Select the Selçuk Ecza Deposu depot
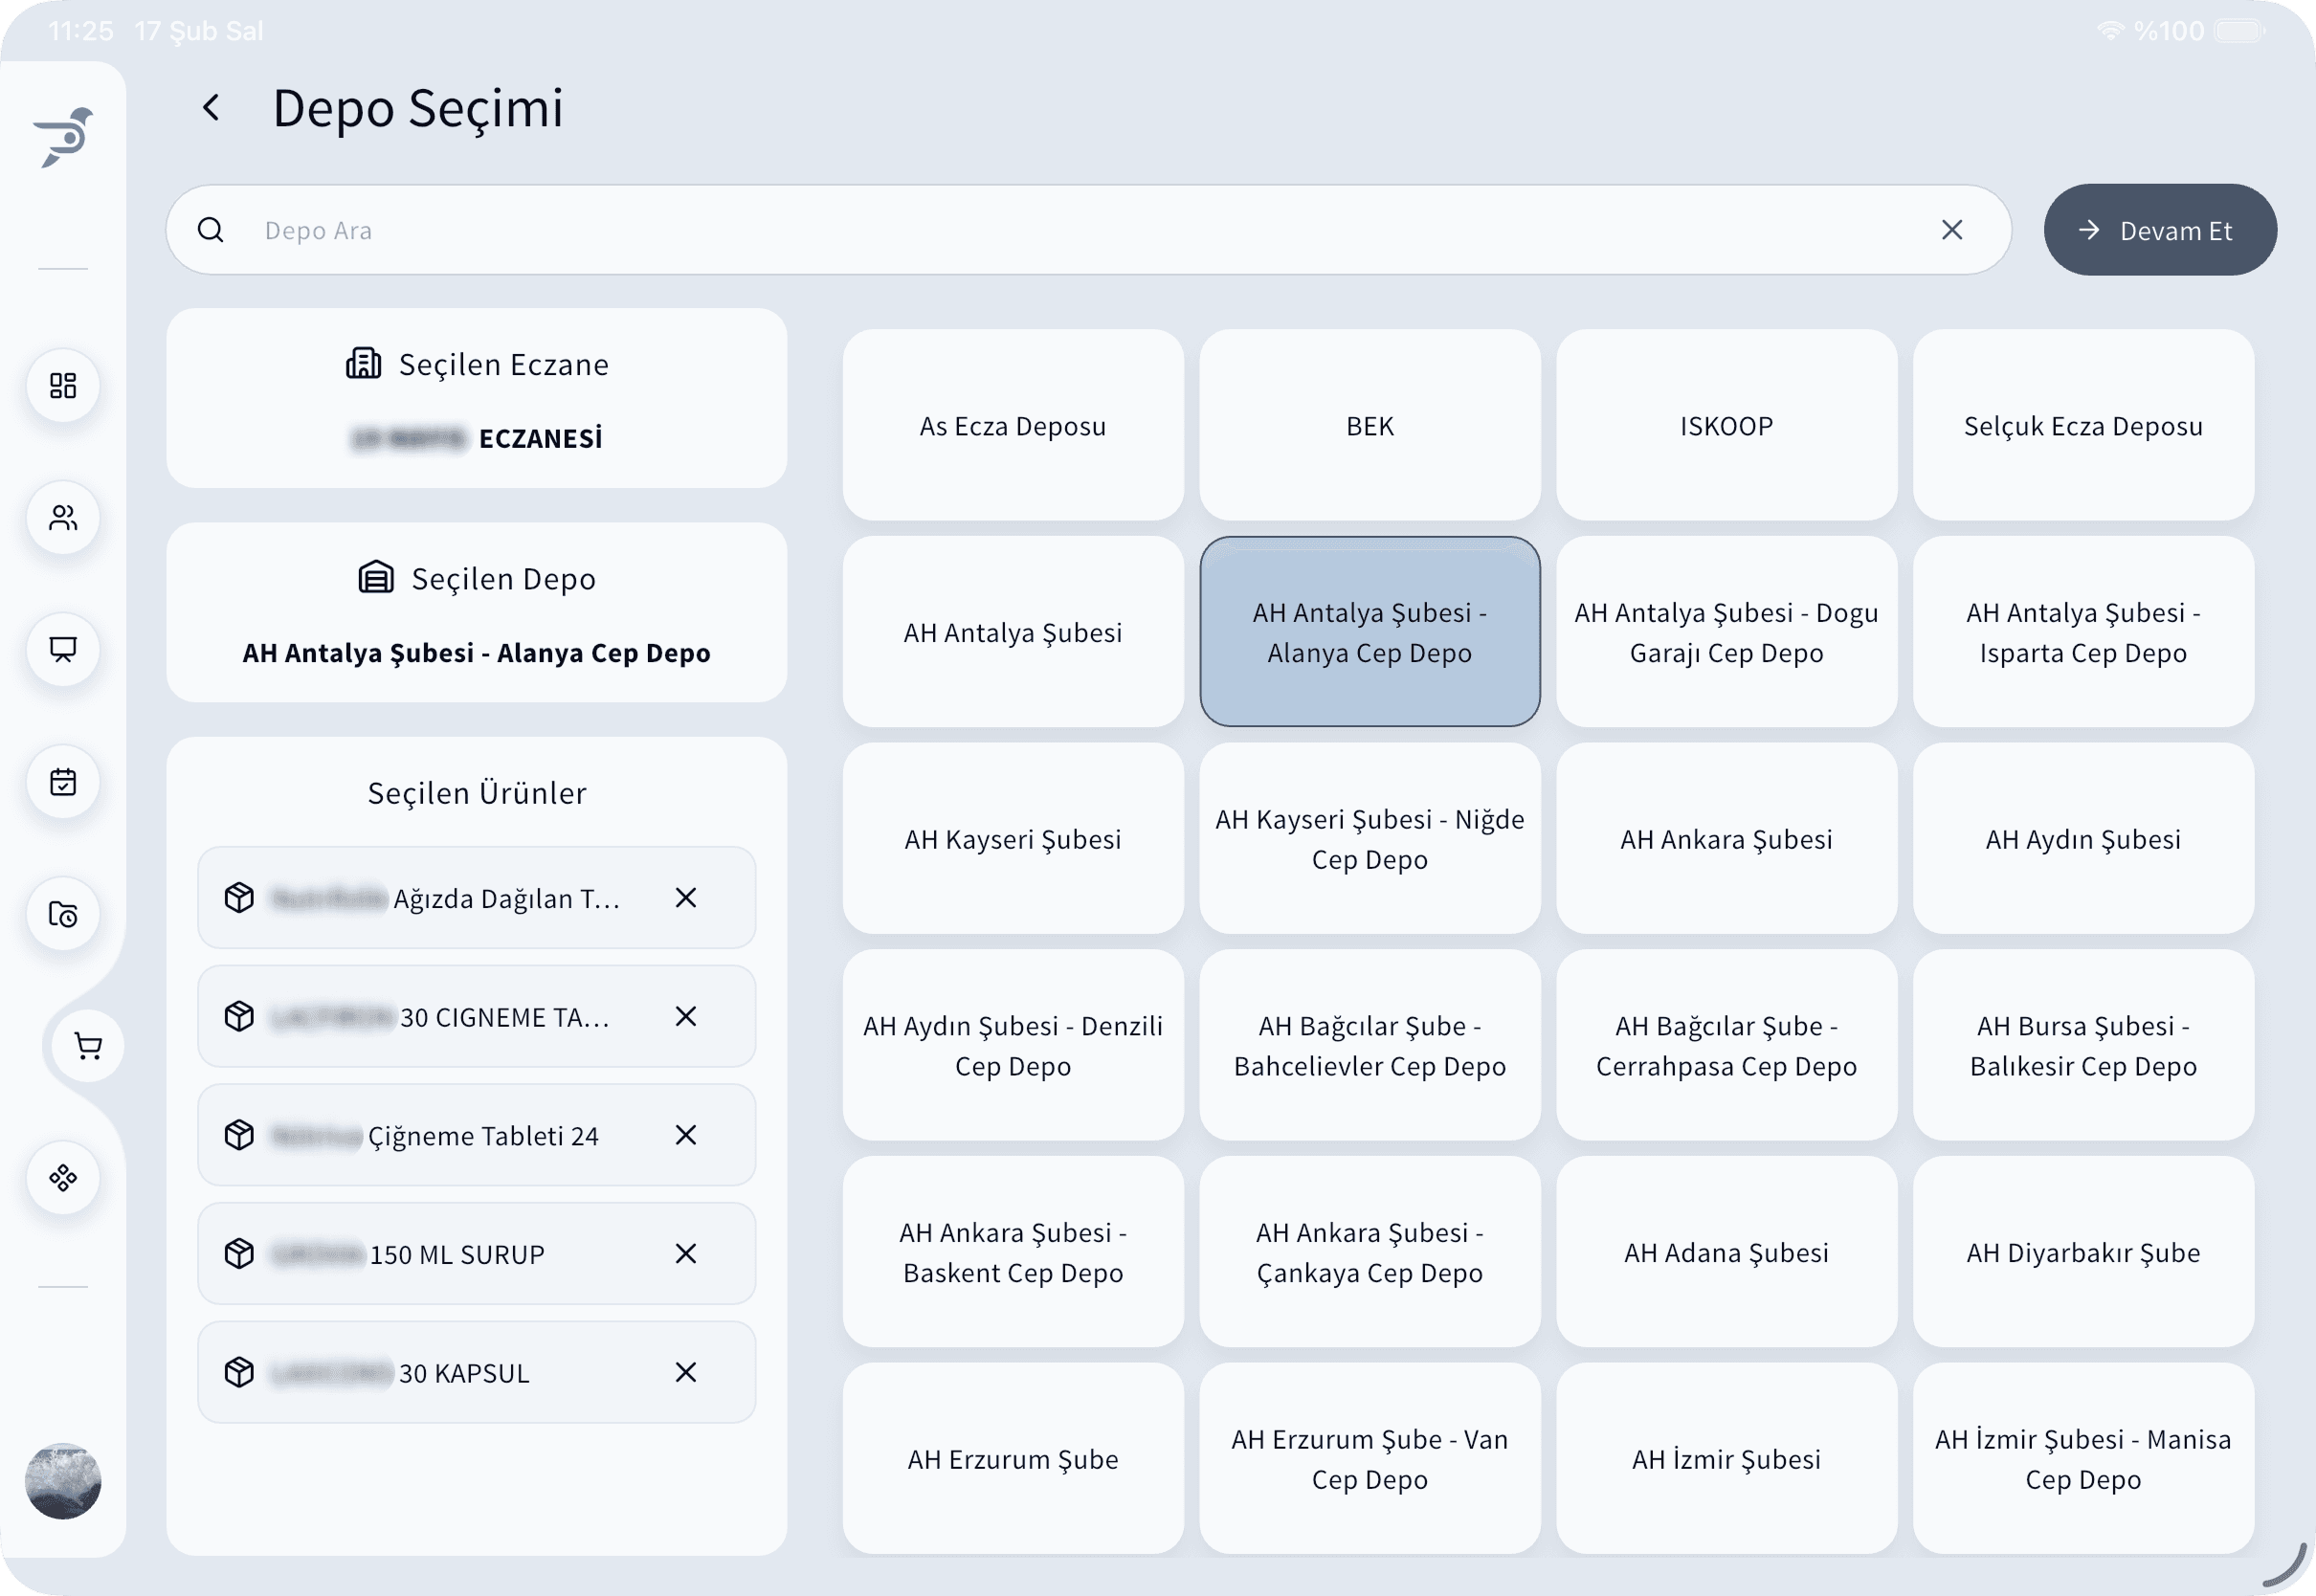 (x=2083, y=426)
